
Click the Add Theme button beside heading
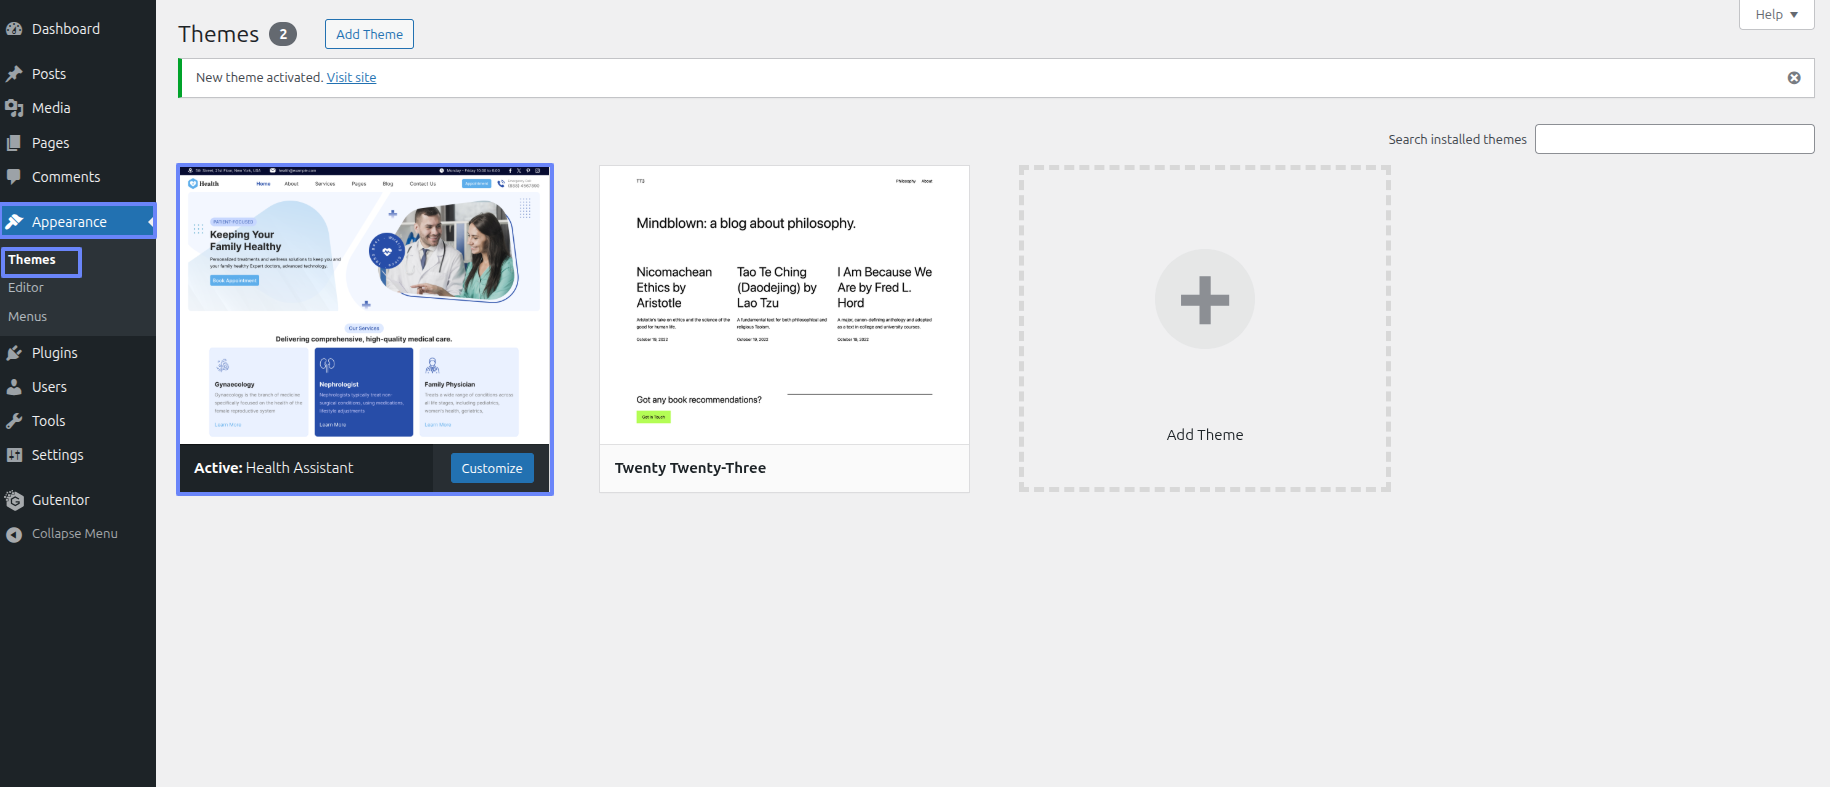(x=369, y=34)
